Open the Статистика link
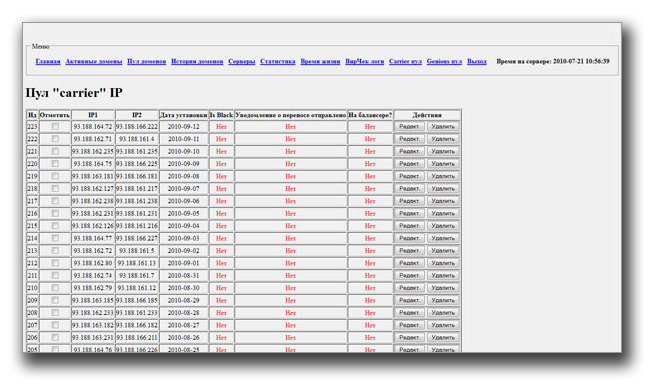 [x=278, y=61]
